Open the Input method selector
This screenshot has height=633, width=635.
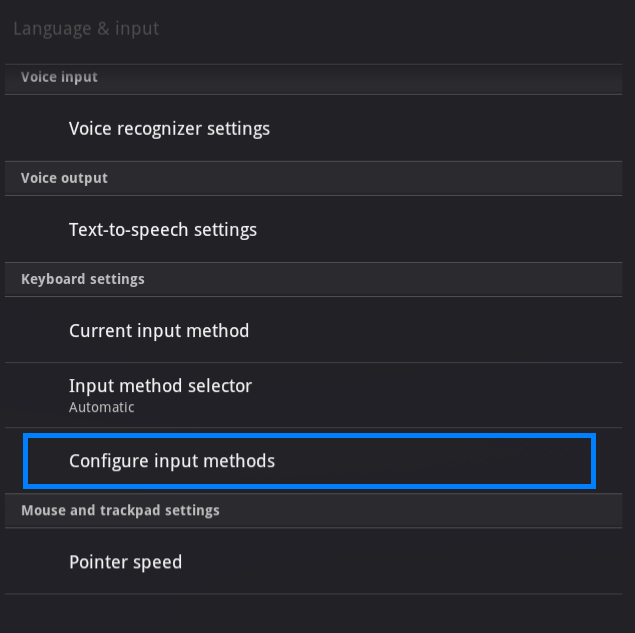160,386
